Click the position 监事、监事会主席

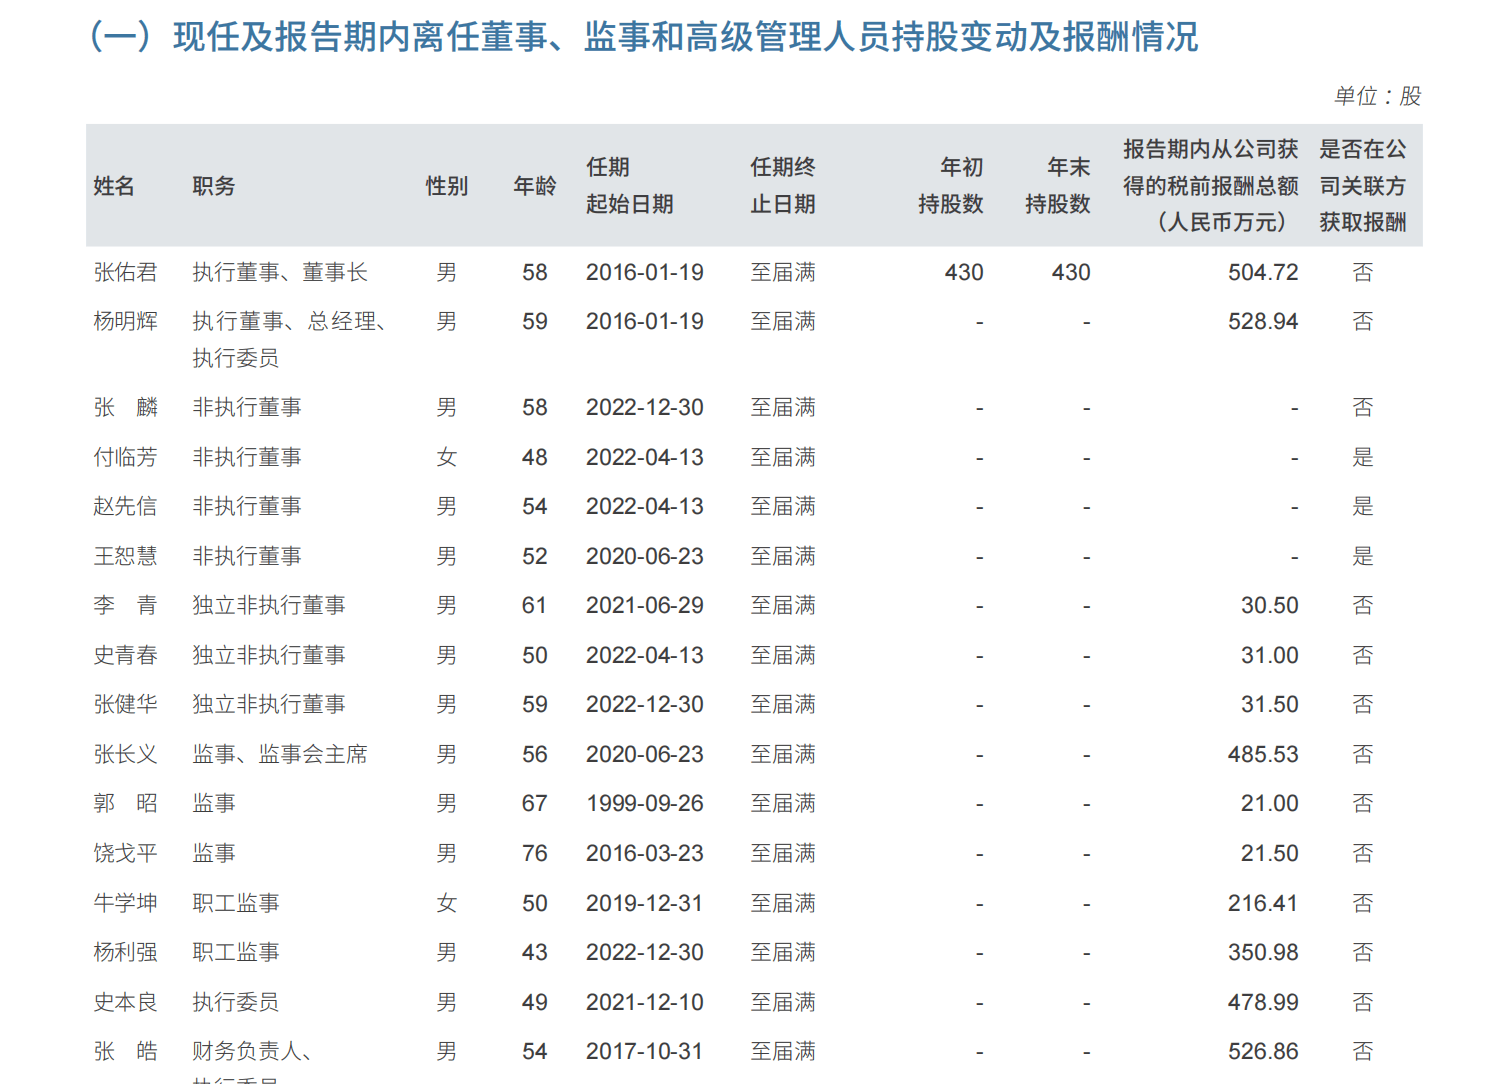(280, 754)
